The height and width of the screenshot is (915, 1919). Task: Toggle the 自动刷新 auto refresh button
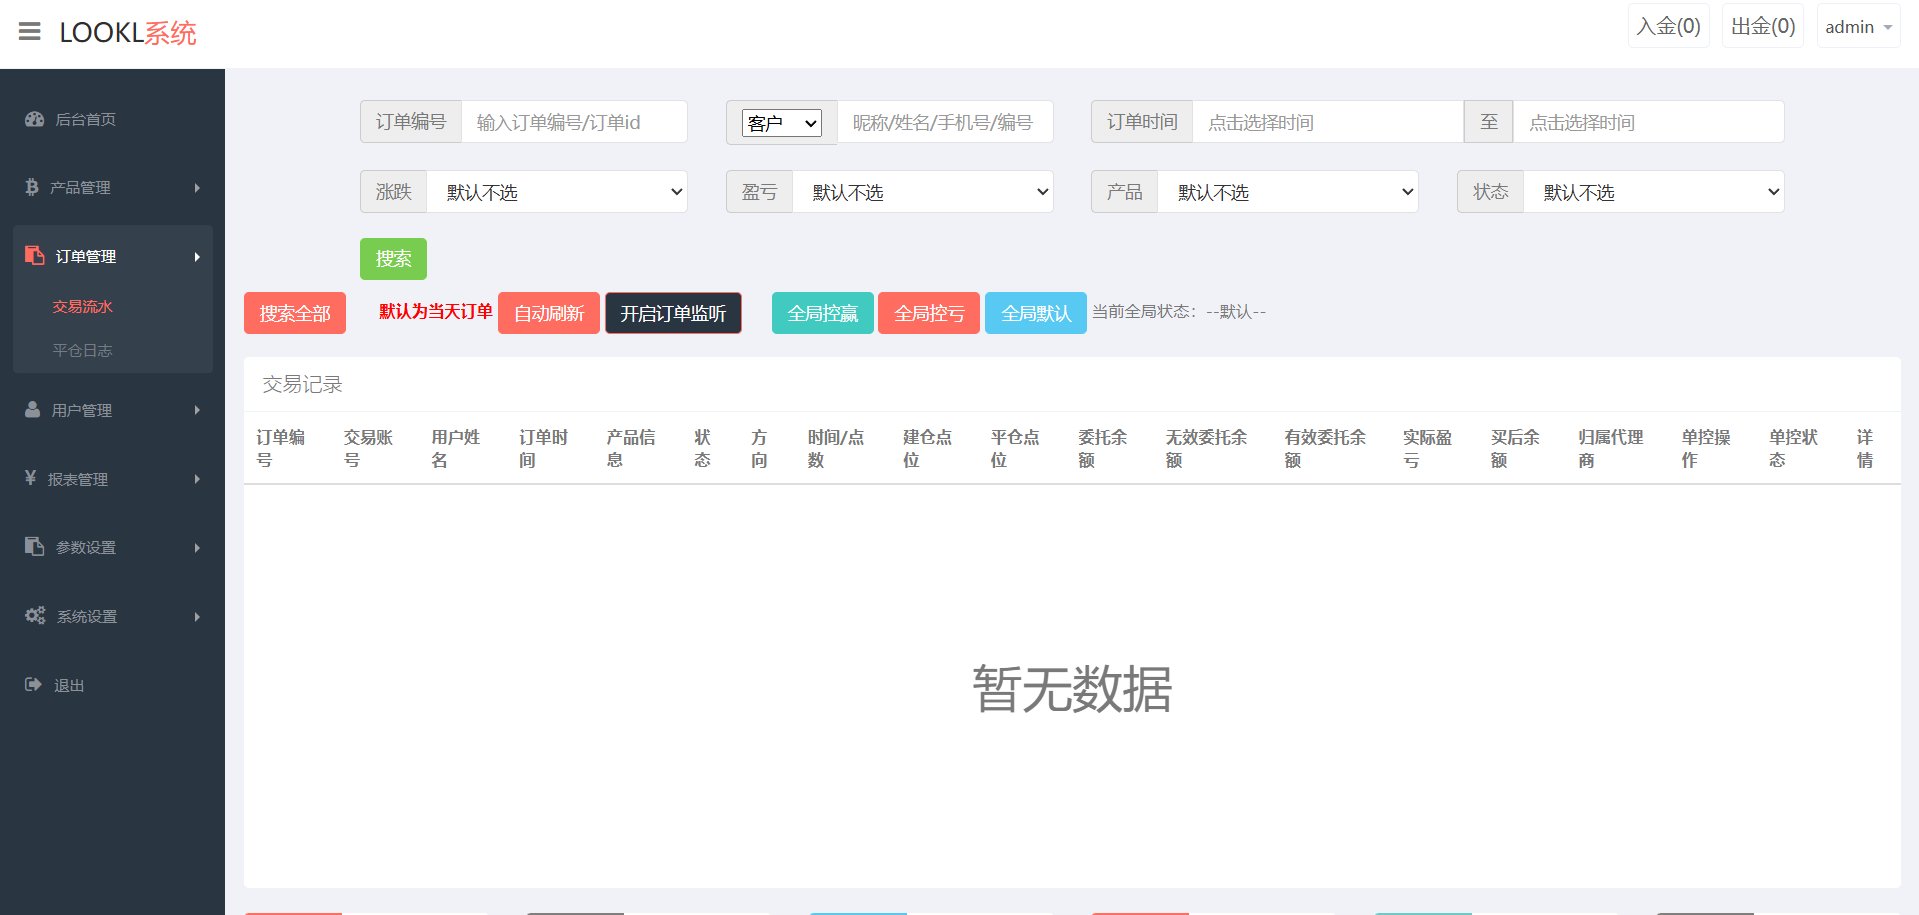coord(548,313)
